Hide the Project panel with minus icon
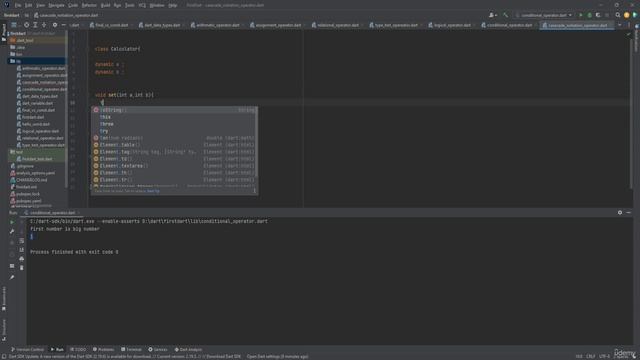The image size is (640, 360). click(64, 25)
